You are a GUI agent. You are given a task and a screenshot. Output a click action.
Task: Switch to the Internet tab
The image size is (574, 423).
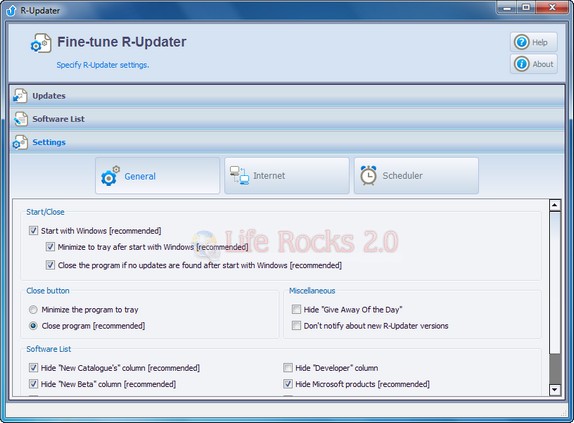click(287, 176)
